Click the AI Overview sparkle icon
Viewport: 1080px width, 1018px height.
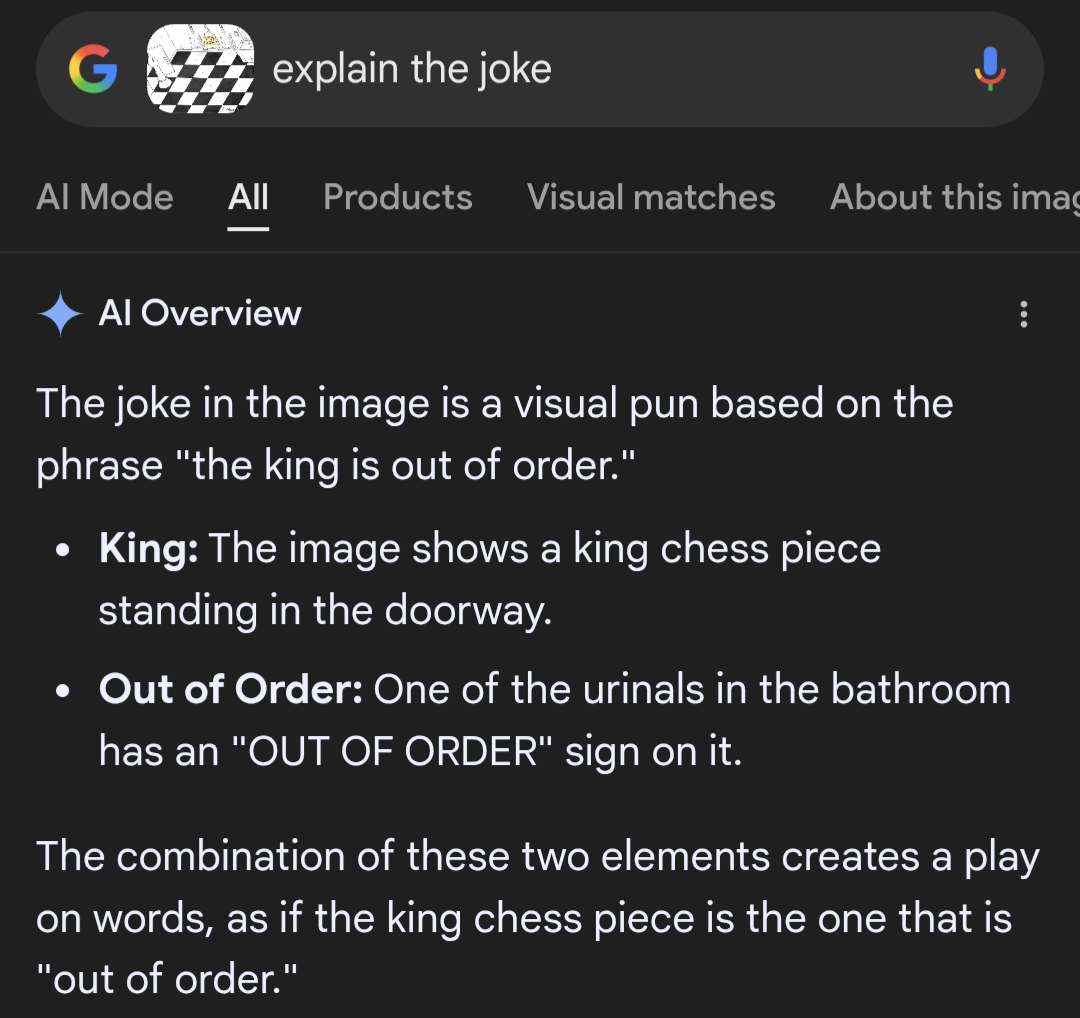(x=60, y=314)
